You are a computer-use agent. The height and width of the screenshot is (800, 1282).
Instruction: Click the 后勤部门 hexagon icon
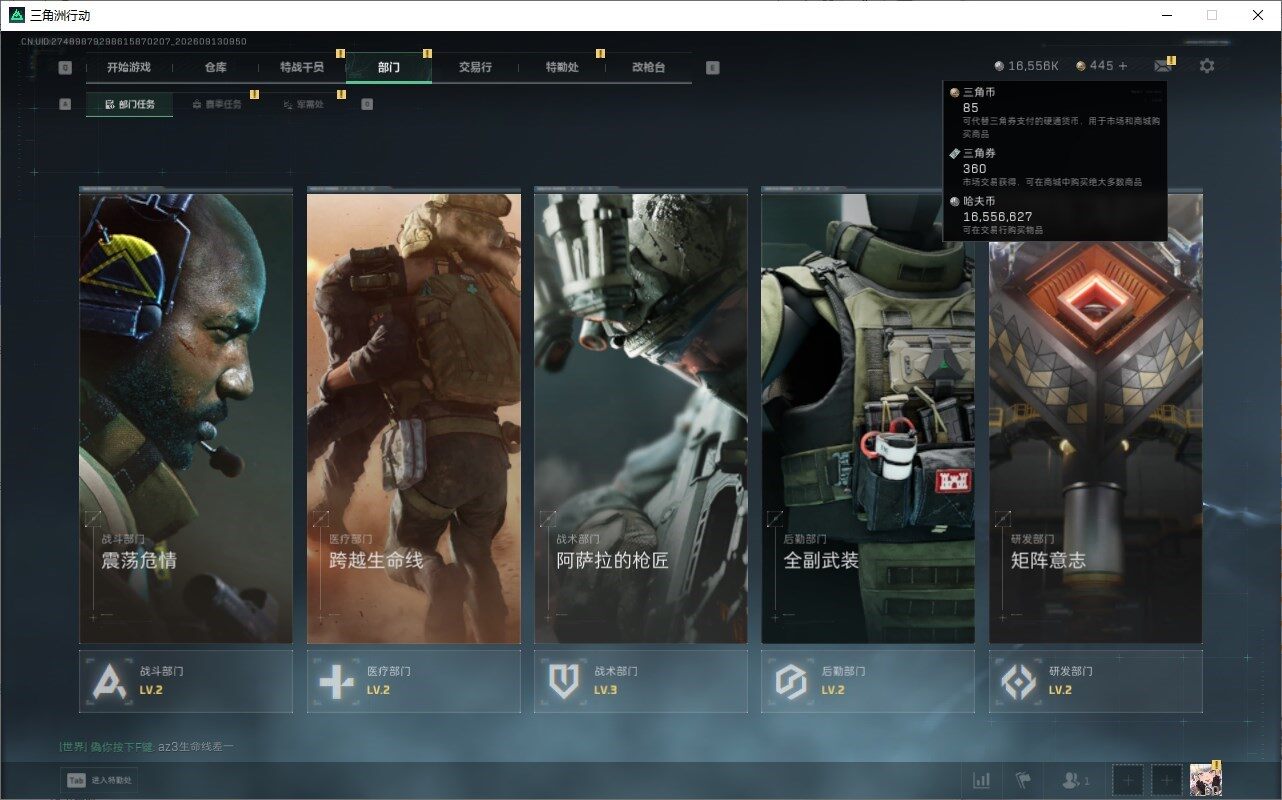791,682
